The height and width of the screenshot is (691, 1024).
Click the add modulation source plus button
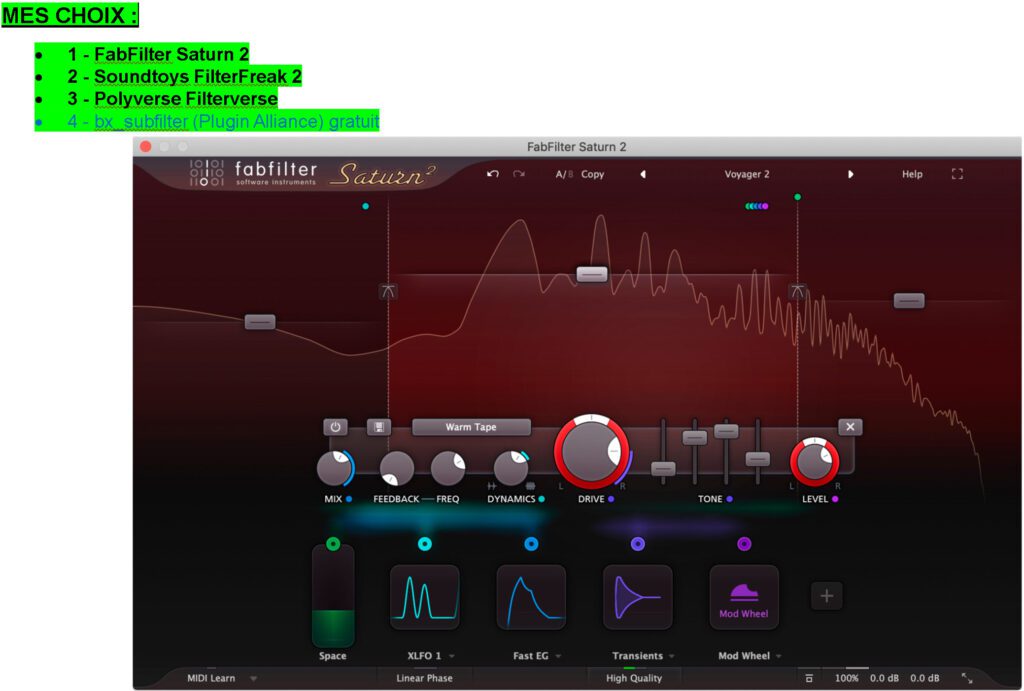pyautogui.click(x=826, y=596)
